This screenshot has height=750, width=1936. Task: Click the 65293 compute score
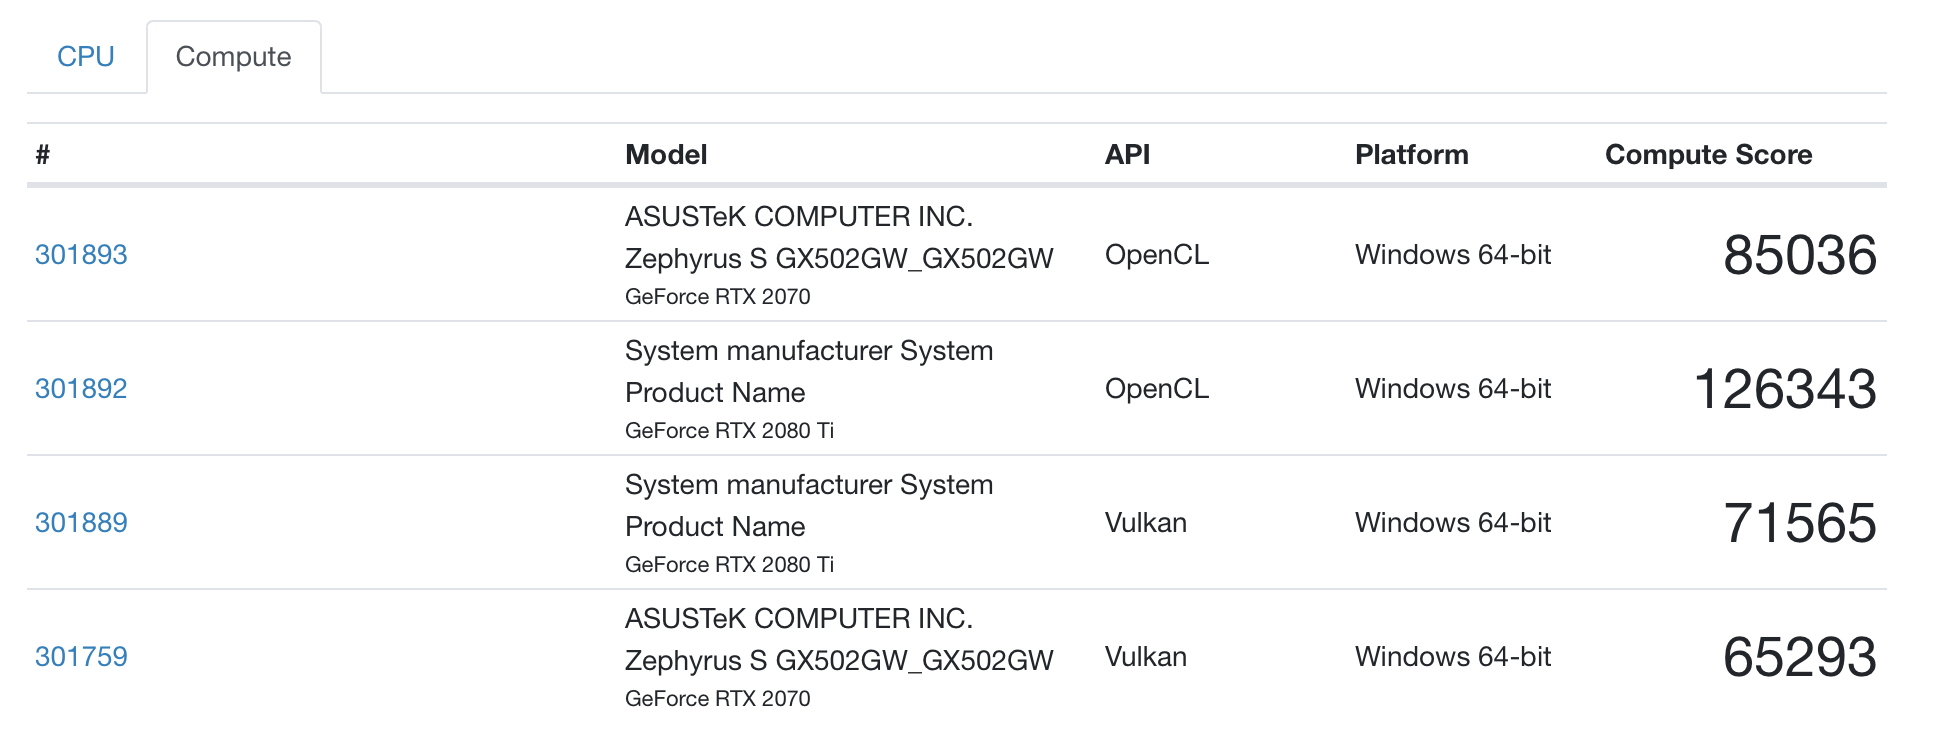tap(1799, 658)
